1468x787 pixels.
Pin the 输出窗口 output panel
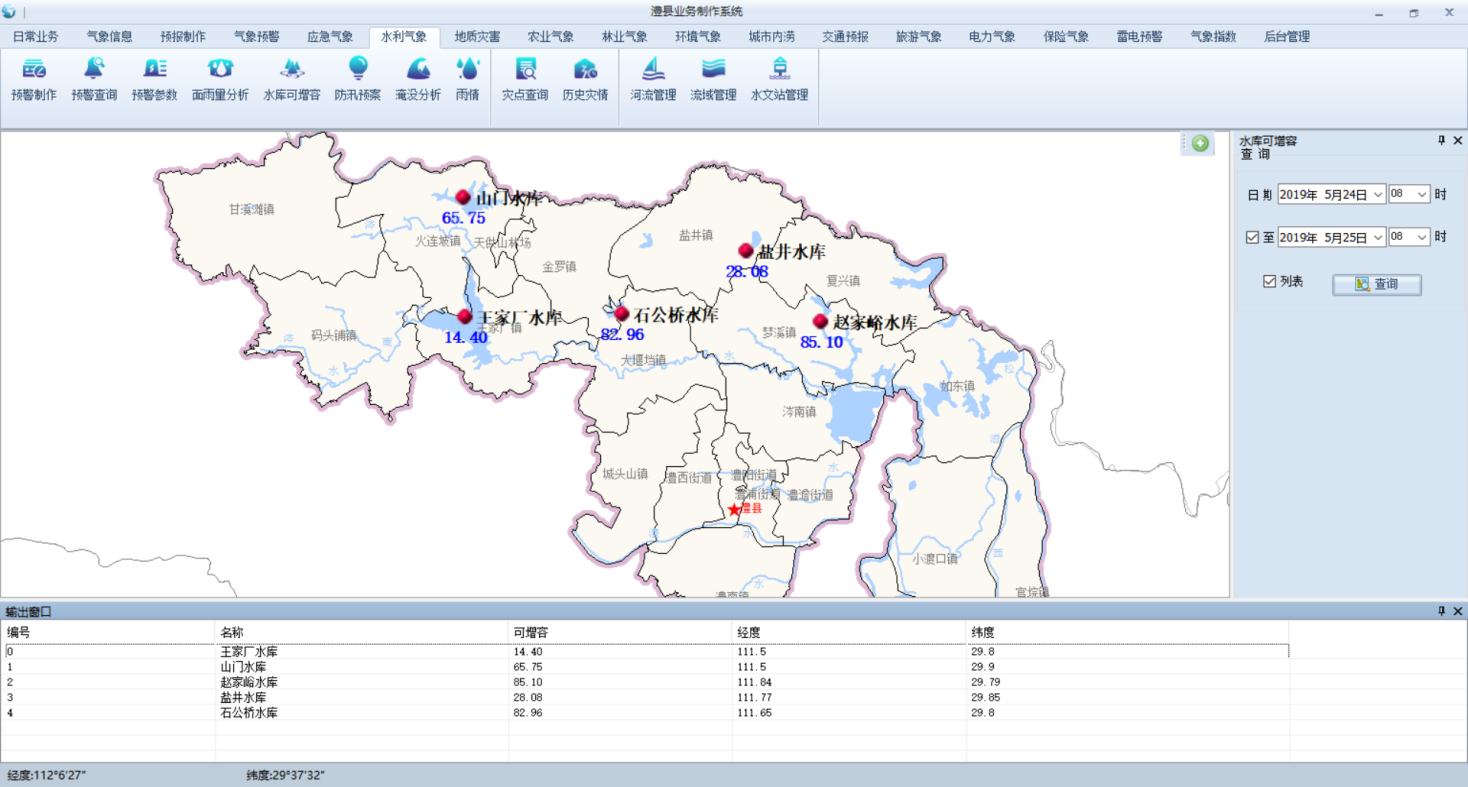tap(1441, 611)
